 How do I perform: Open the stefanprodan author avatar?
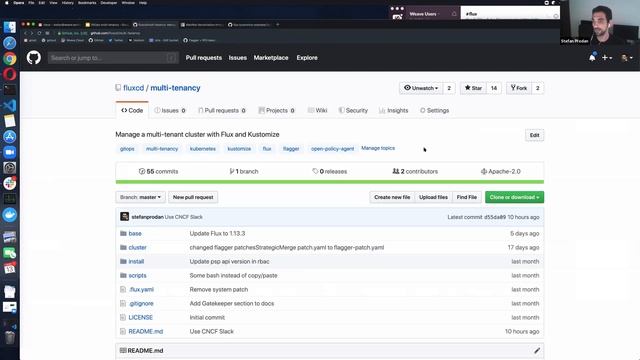point(124,217)
